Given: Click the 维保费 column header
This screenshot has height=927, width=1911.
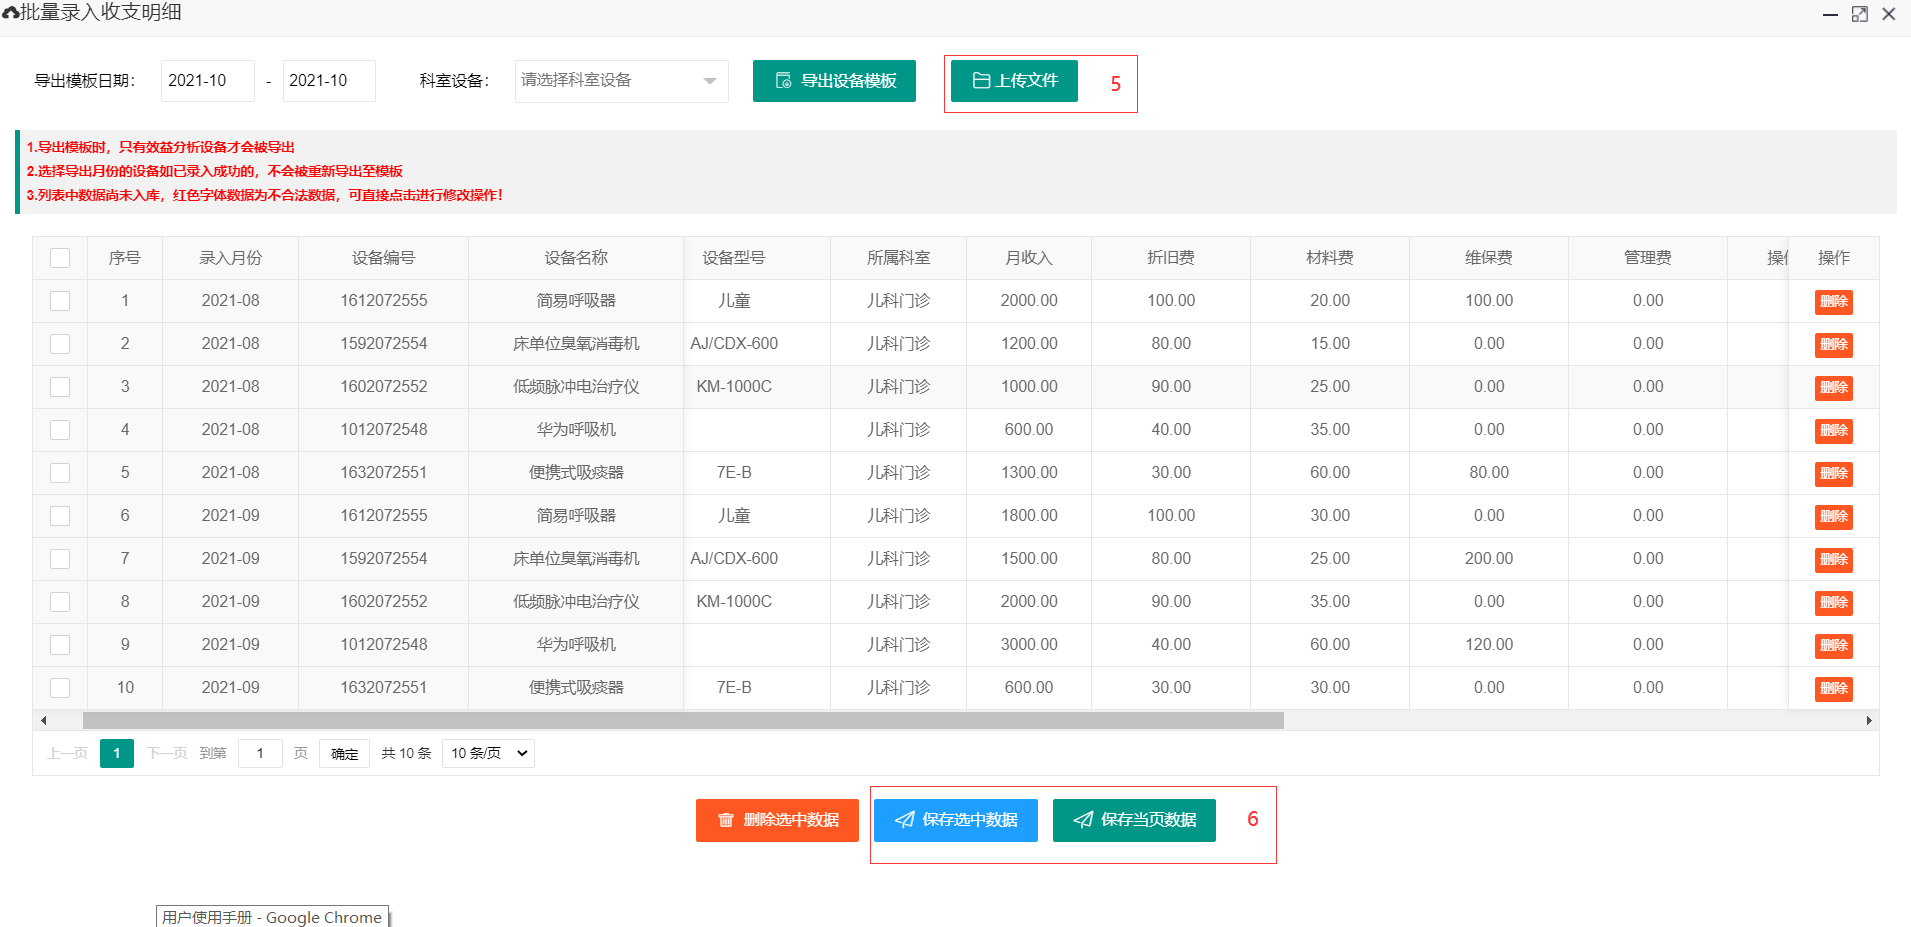Looking at the screenshot, I should (x=1489, y=258).
